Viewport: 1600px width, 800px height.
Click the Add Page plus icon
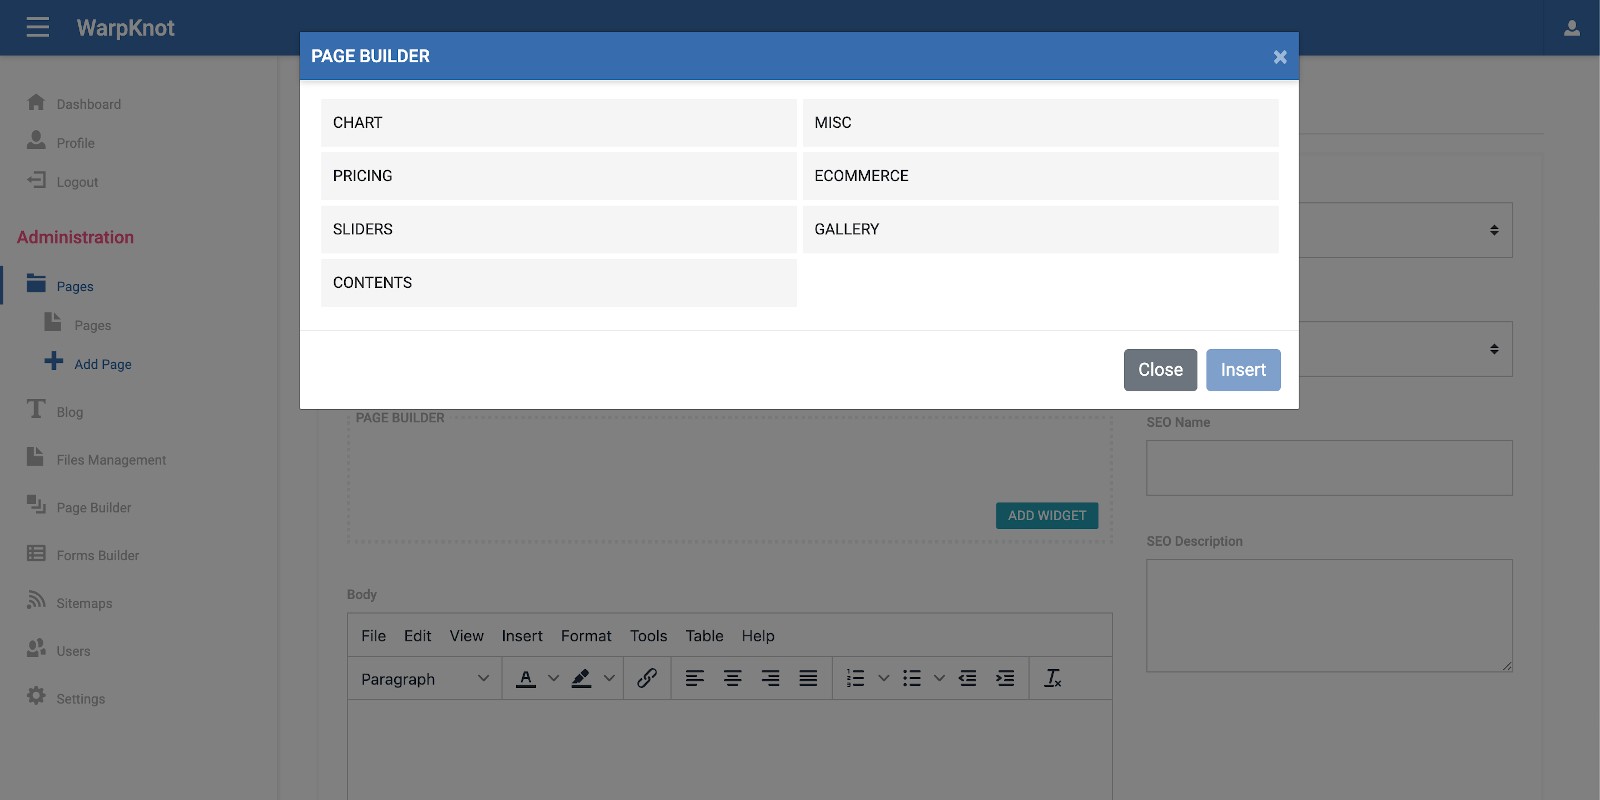tap(54, 361)
